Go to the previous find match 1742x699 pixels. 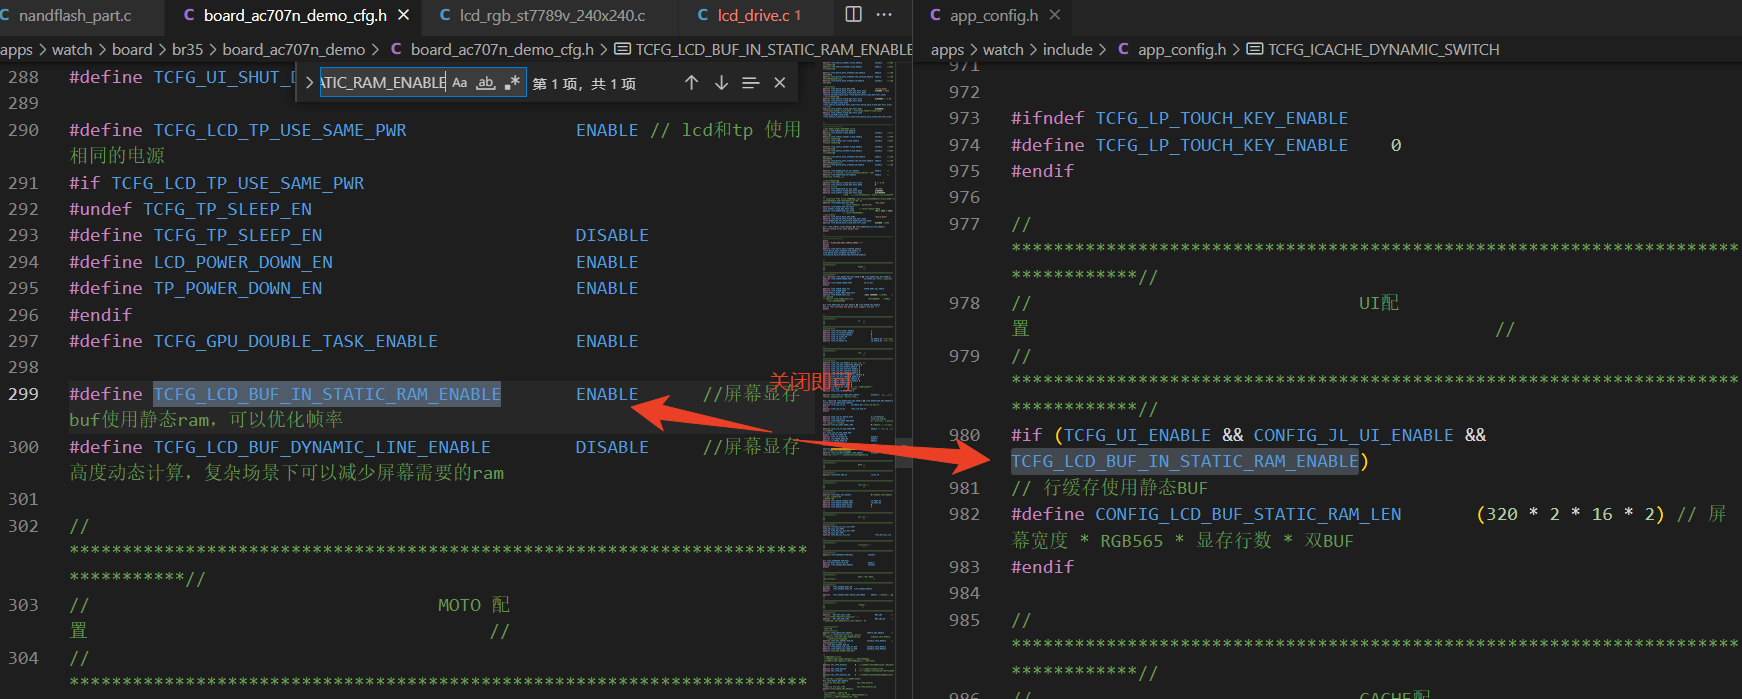tap(691, 83)
